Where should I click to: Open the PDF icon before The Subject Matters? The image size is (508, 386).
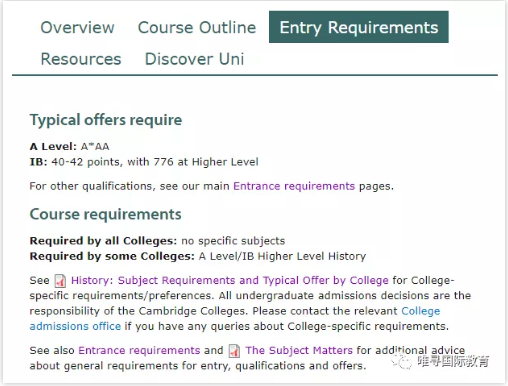point(234,351)
